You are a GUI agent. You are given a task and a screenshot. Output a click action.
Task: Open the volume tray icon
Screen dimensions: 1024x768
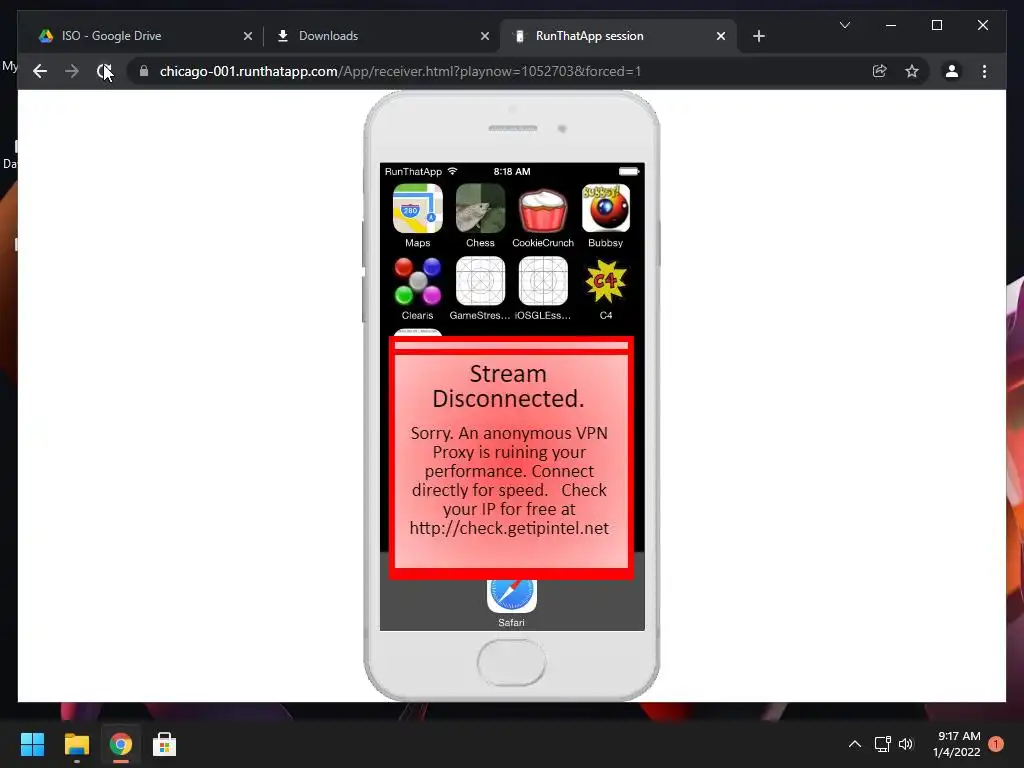point(906,744)
